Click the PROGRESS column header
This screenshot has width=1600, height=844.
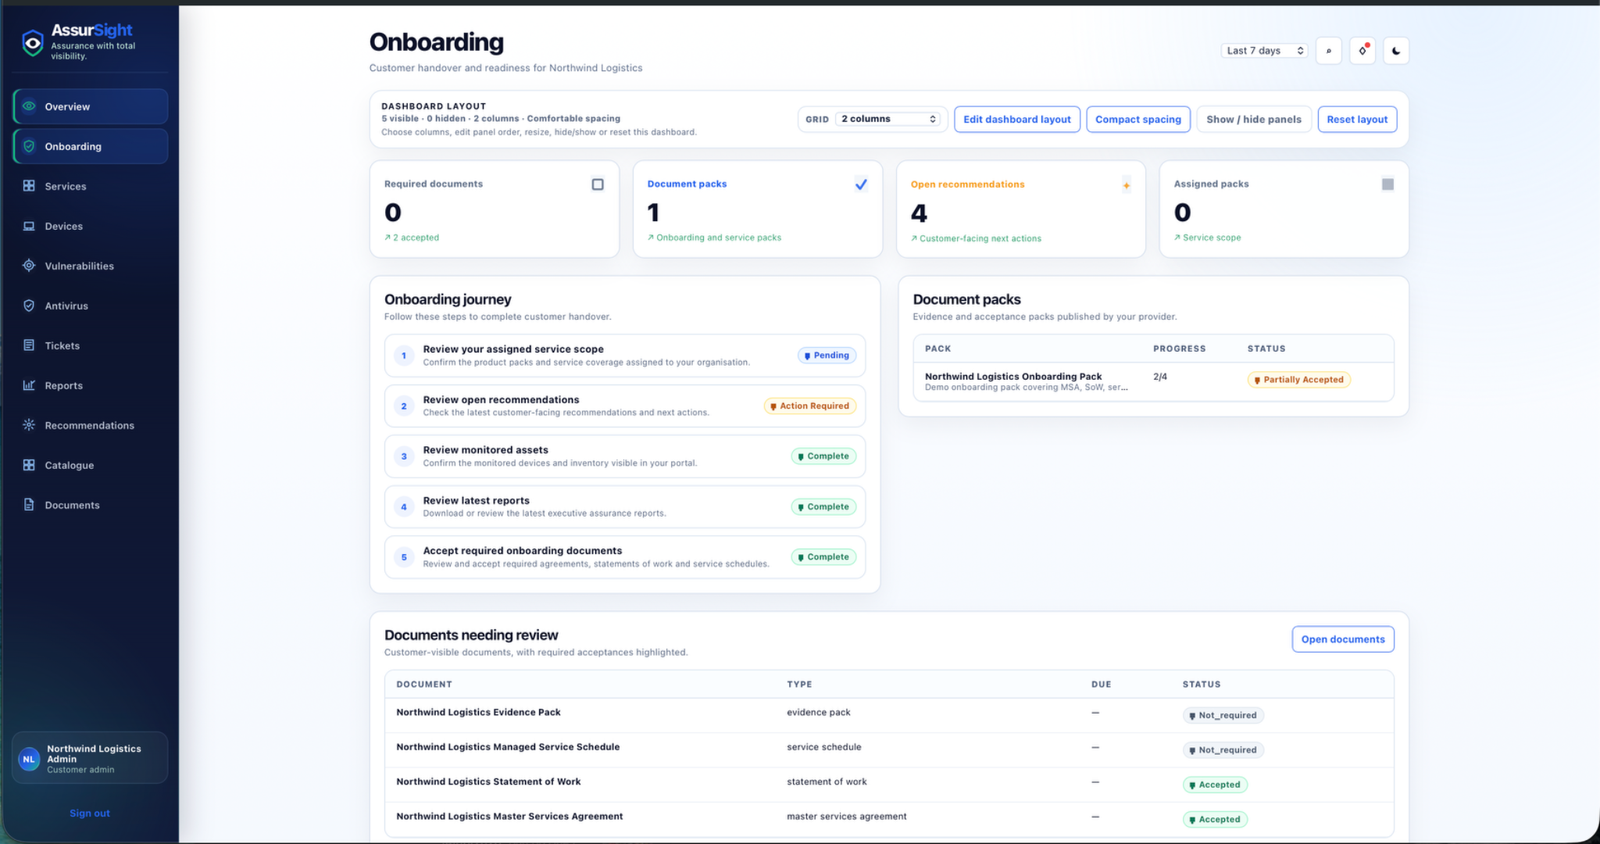pyautogui.click(x=1179, y=349)
